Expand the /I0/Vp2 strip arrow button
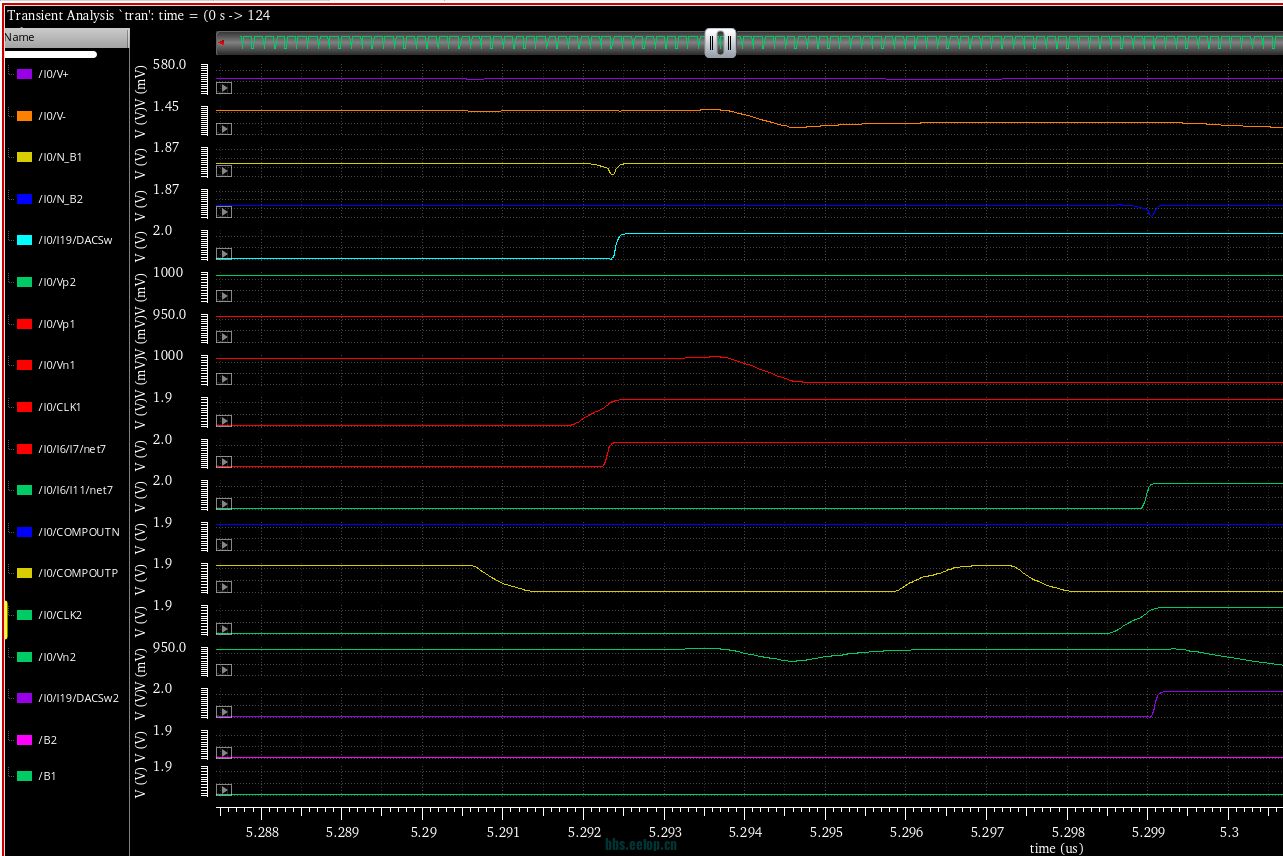The width and height of the screenshot is (1283, 856). 224,296
